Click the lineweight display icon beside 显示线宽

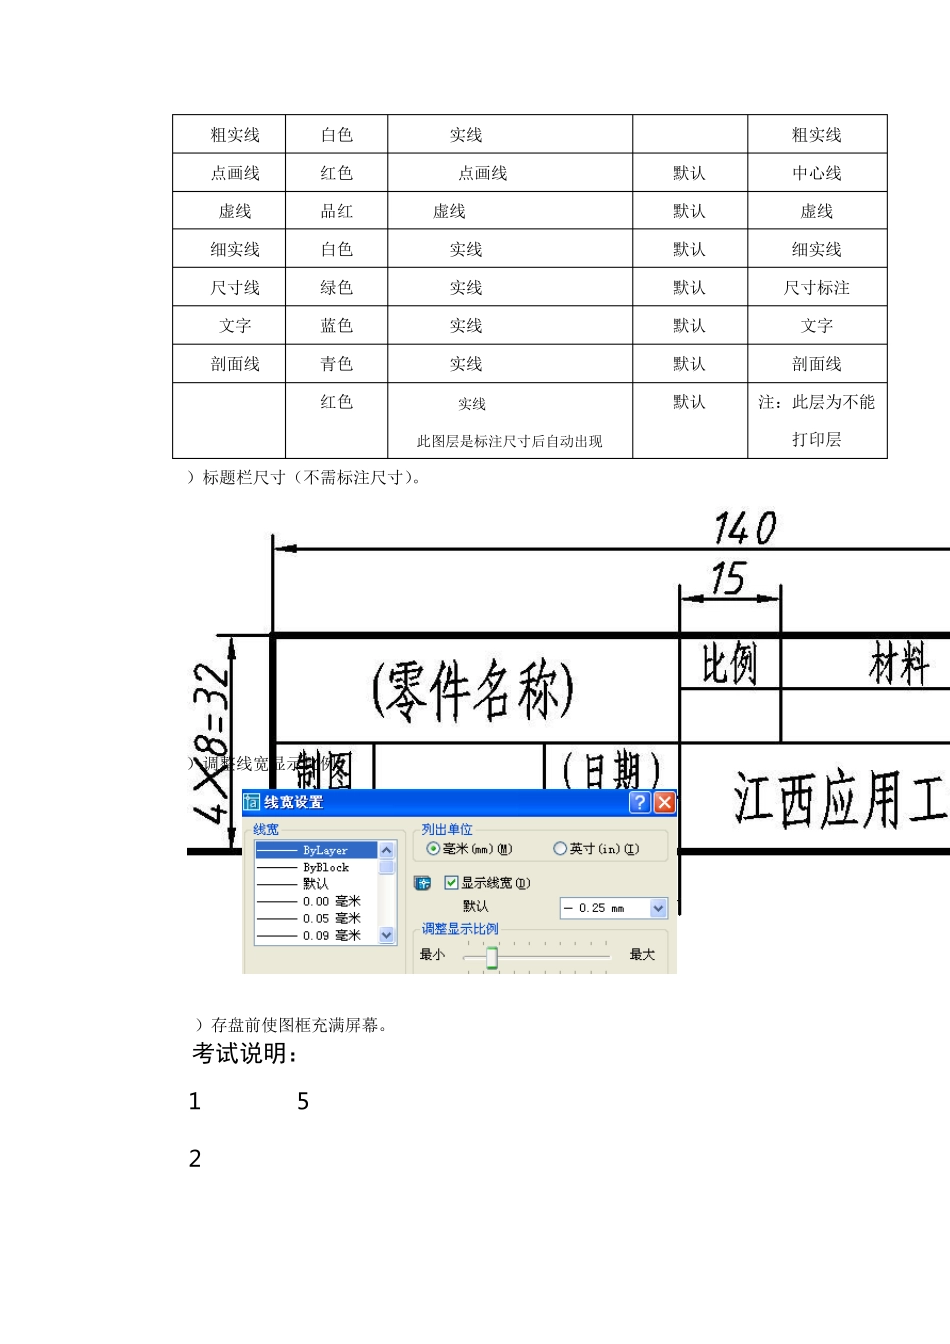(x=423, y=883)
